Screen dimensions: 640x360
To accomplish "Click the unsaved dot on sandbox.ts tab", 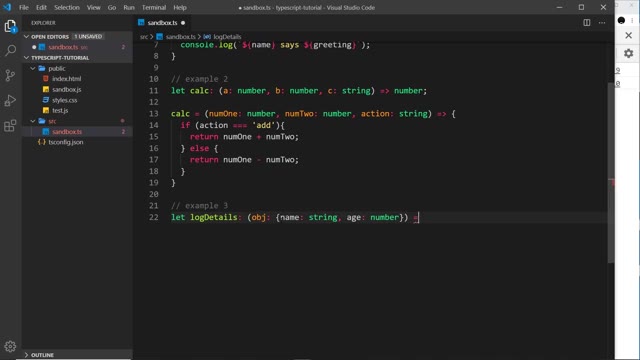I will click(183, 23).
